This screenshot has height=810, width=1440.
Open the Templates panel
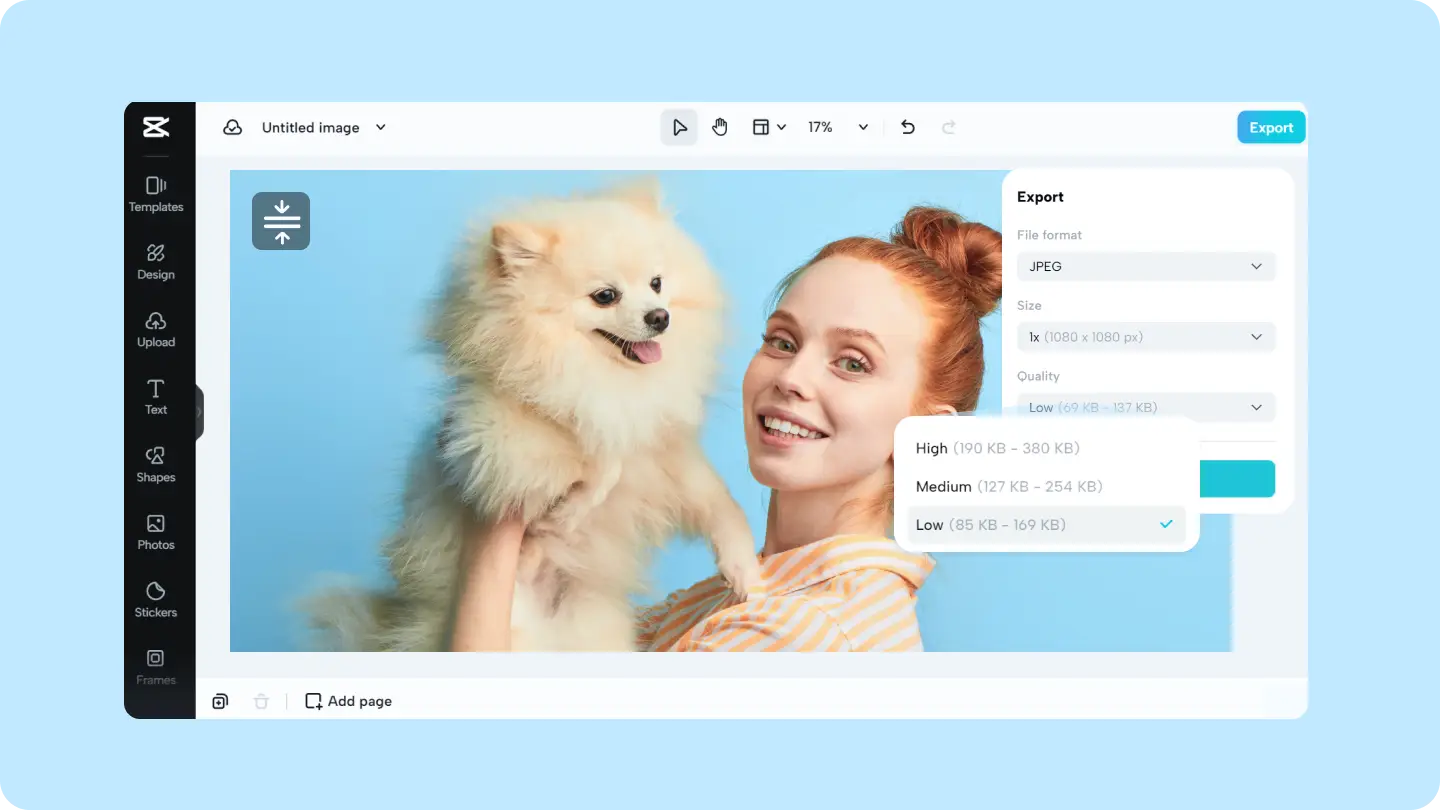tap(156, 194)
